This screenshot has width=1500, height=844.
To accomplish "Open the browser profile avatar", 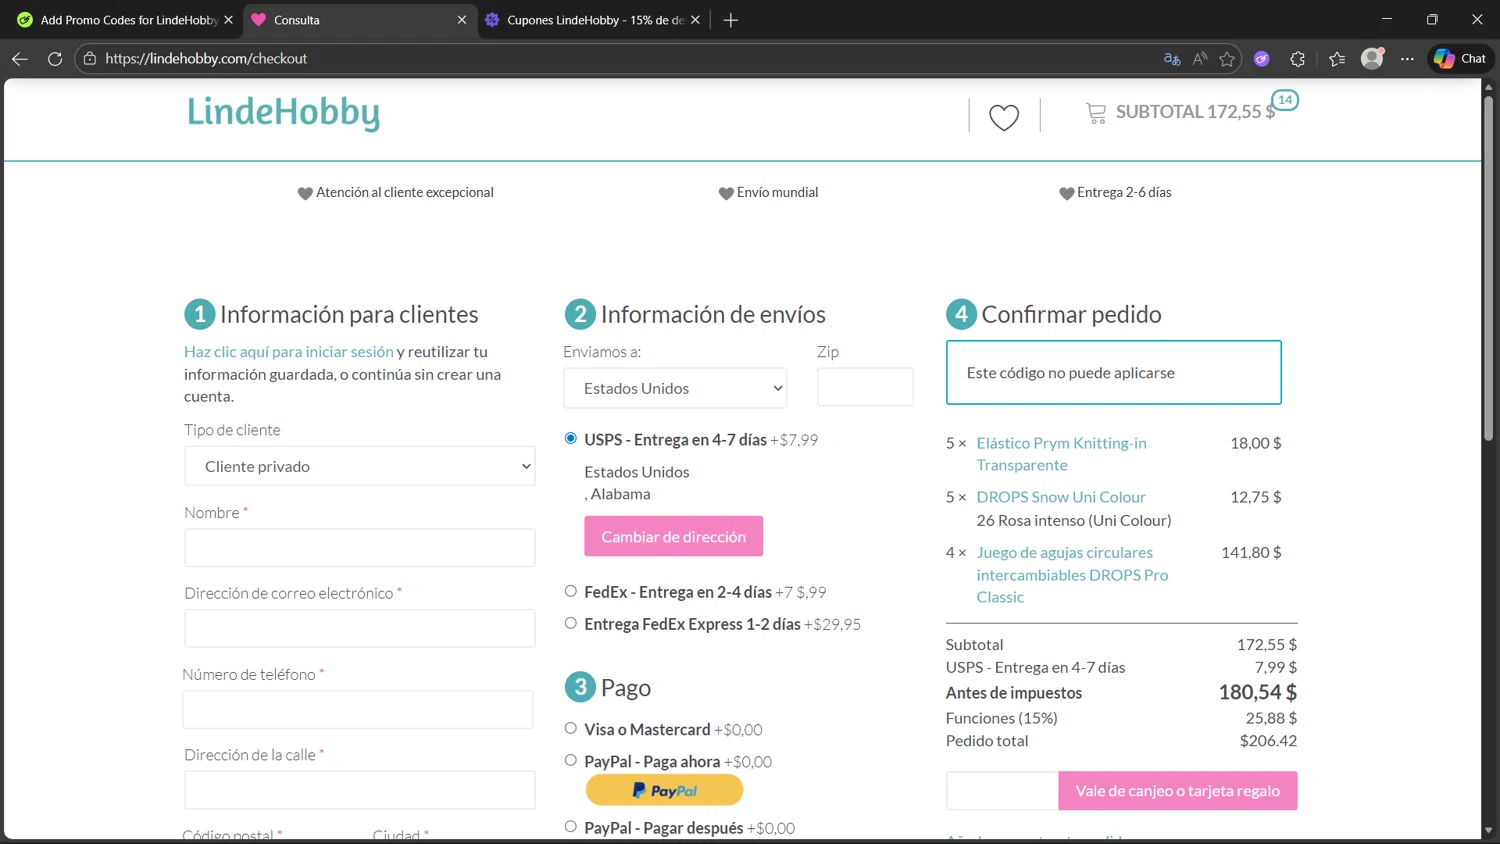I will coord(1372,59).
